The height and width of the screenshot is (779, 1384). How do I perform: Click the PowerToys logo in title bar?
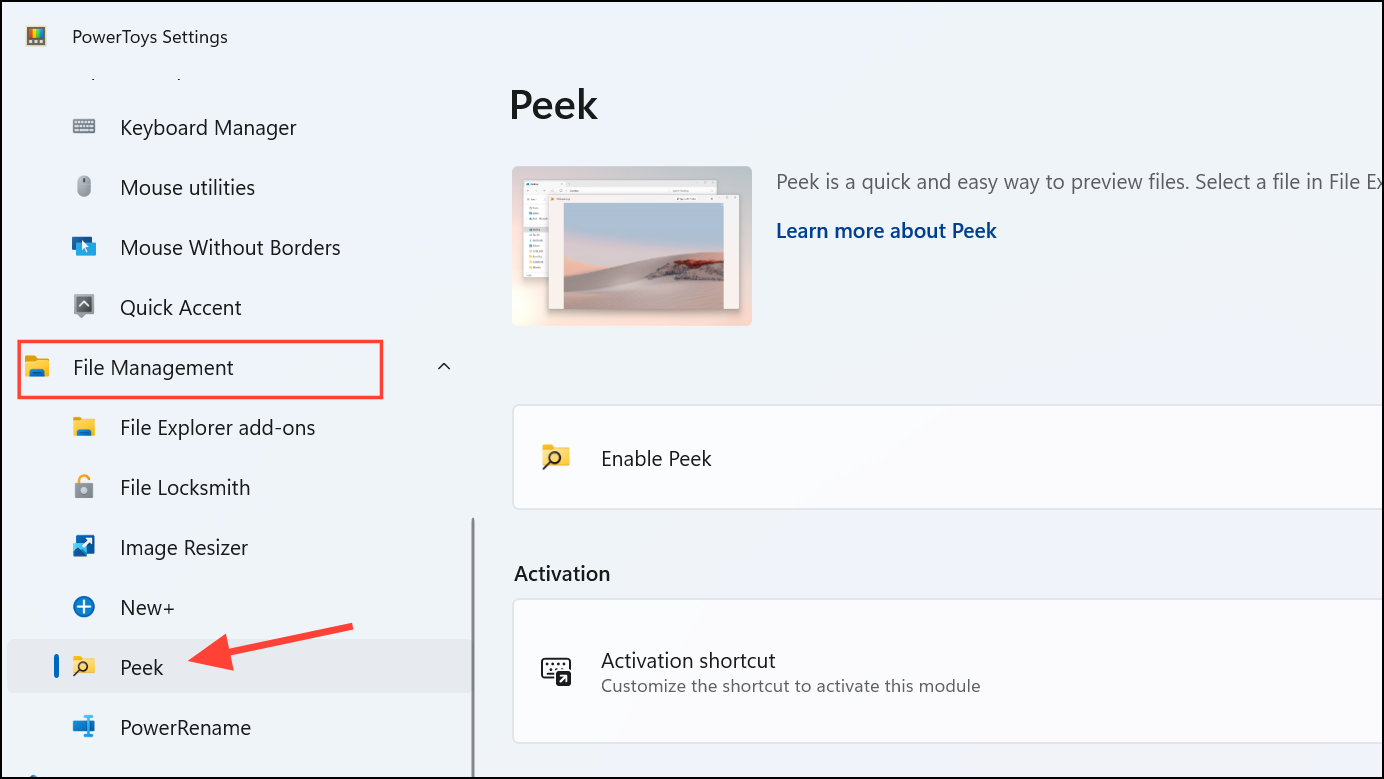[x=36, y=36]
